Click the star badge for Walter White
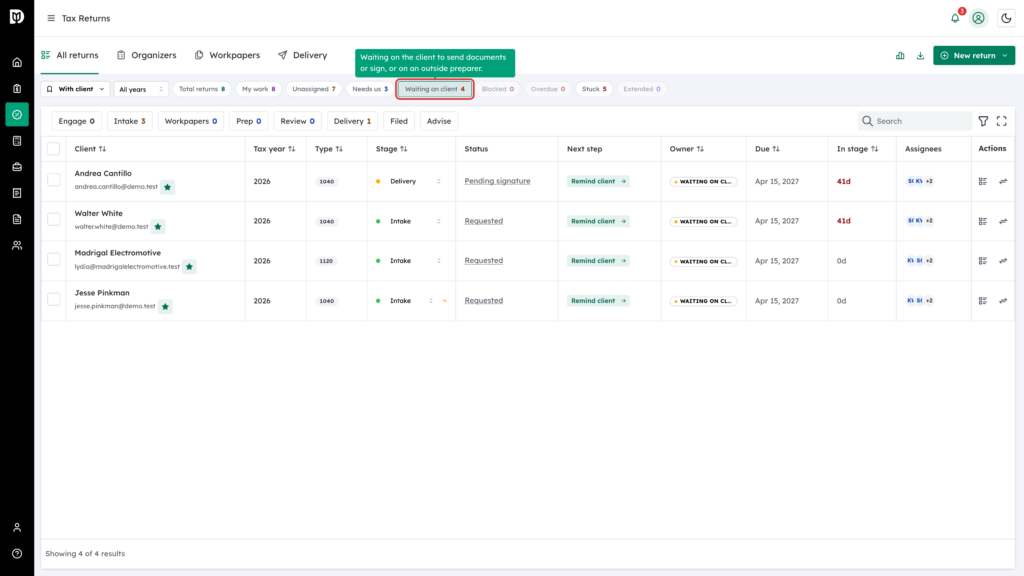This screenshot has width=1024, height=576. pos(158,227)
